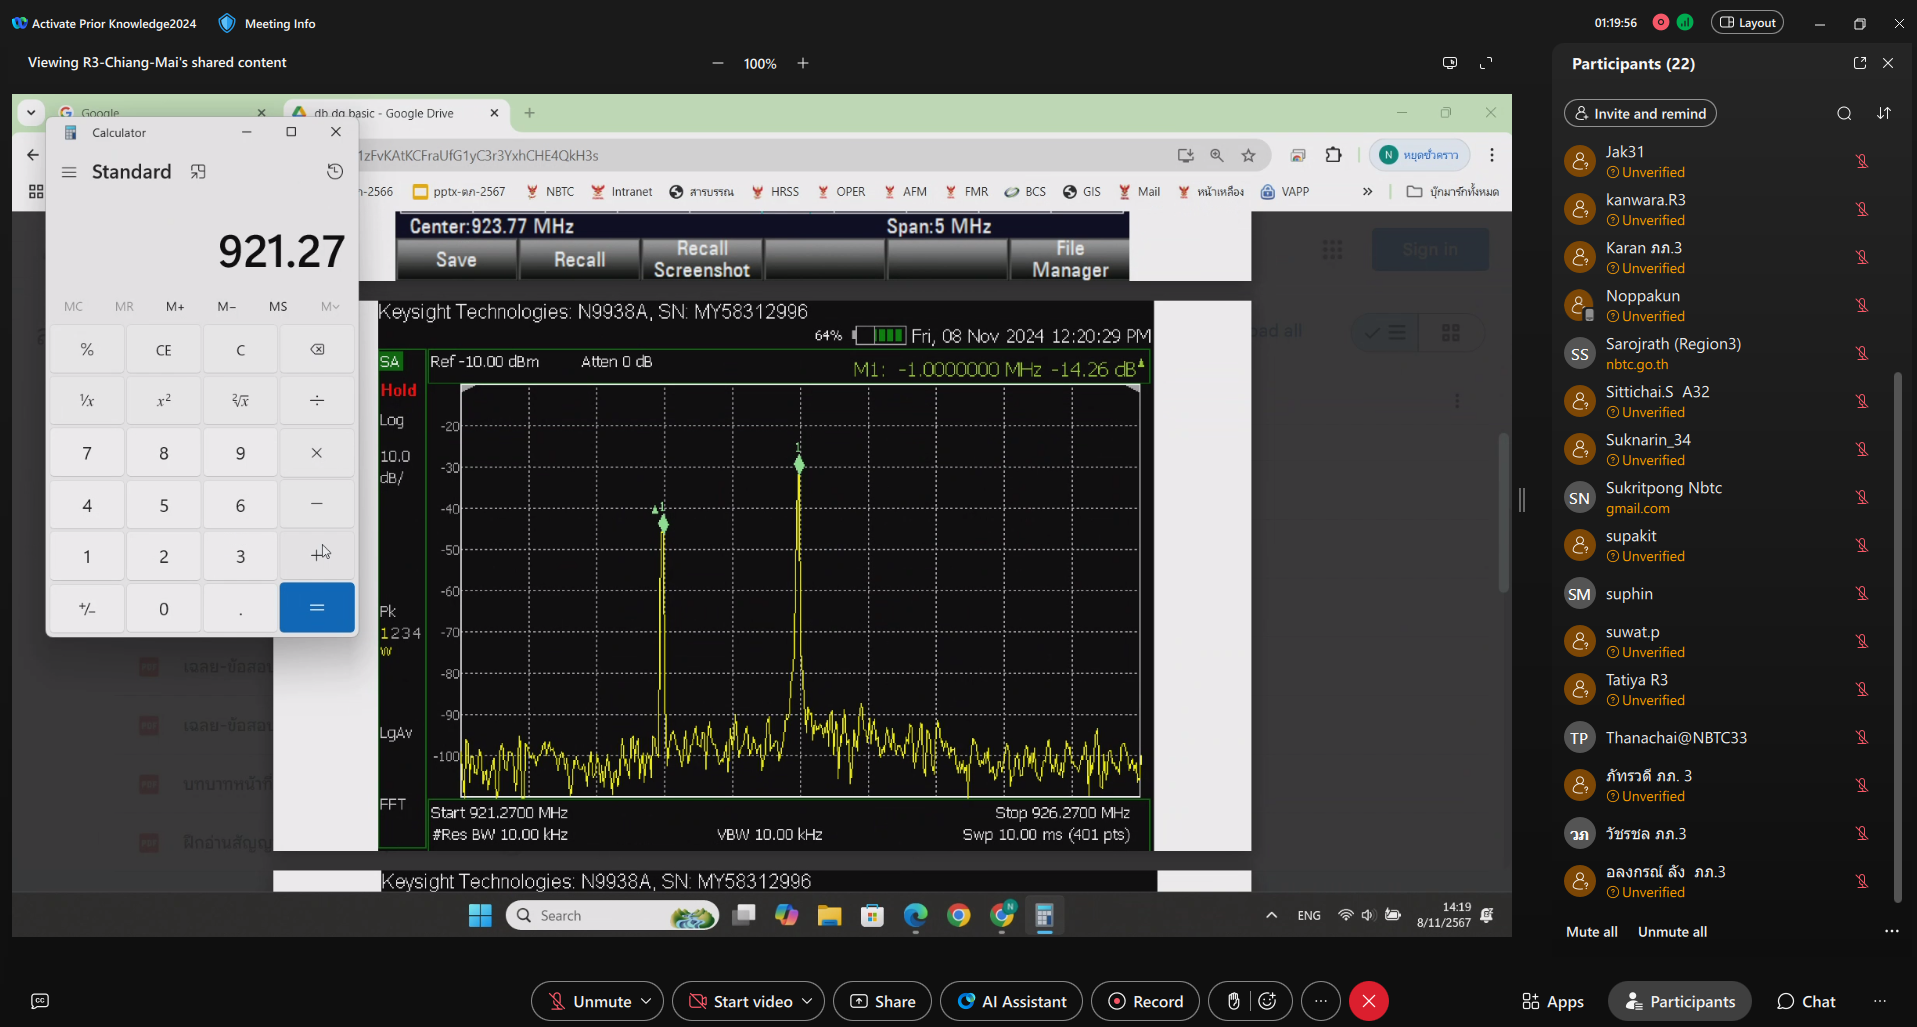The height and width of the screenshot is (1027, 1917).
Task: Click Invite and remind button
Action: pyautogui.click(x=1640, y=113)
